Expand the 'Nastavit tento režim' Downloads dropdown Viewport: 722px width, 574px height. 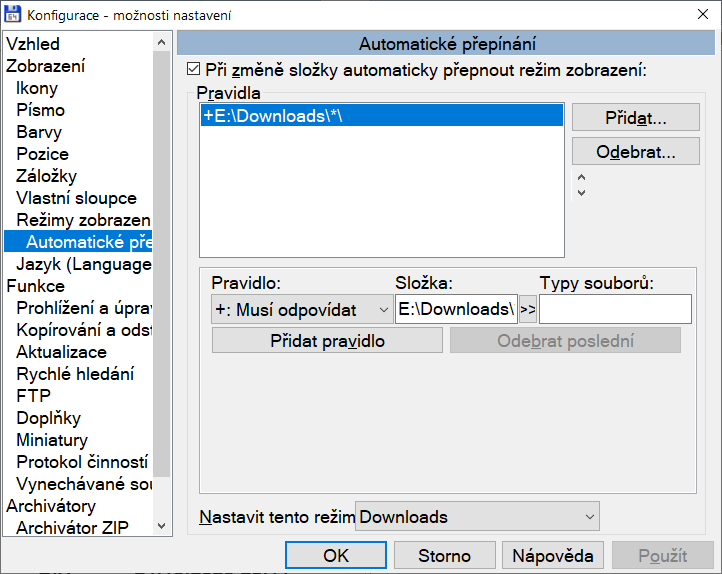tap(477, 517)
